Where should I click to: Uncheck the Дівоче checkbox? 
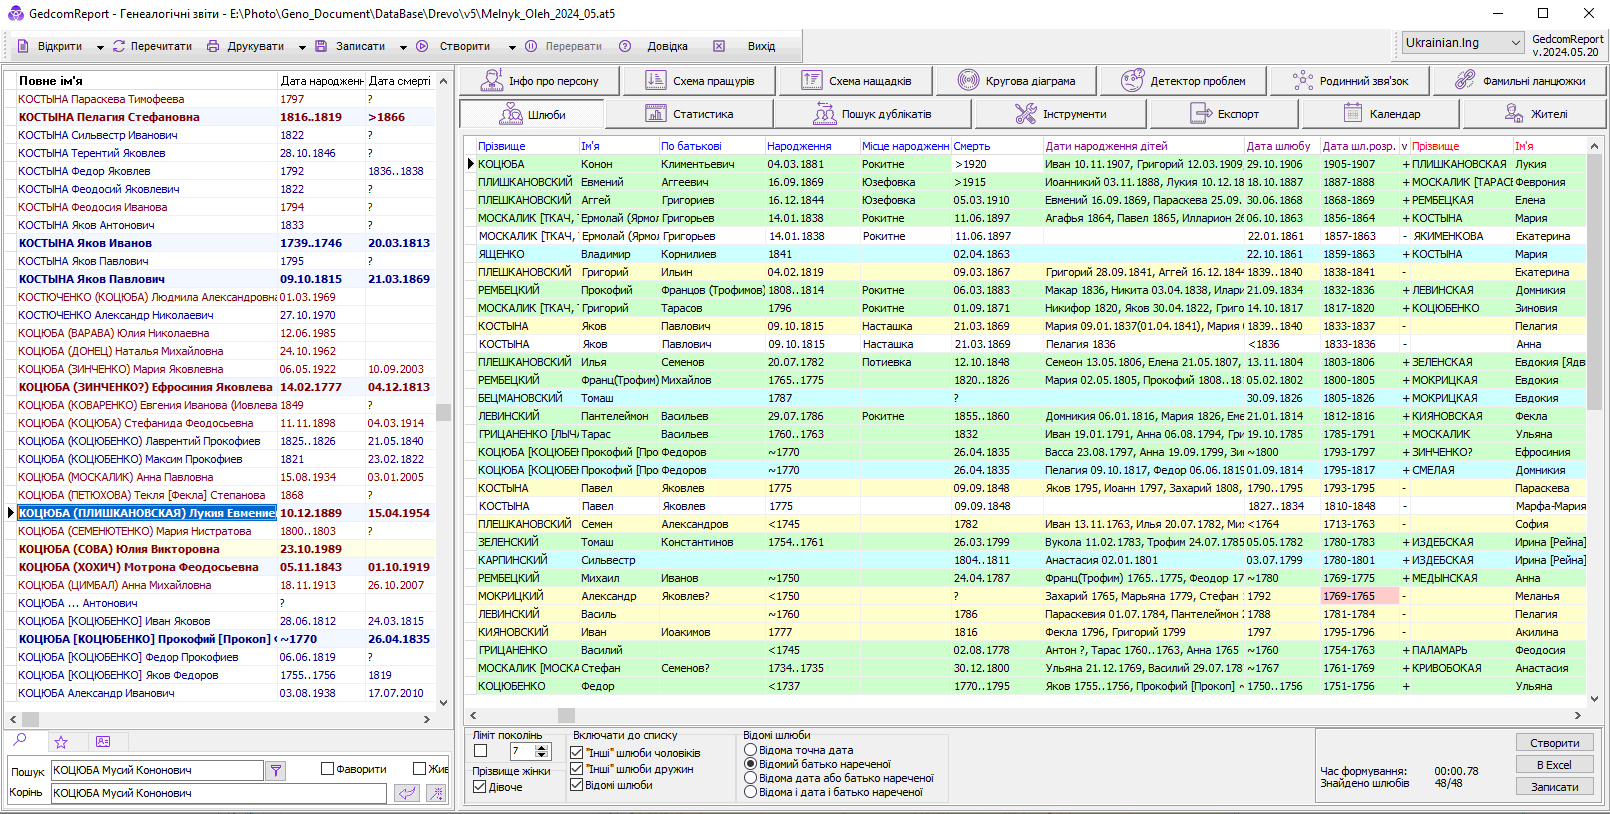click(x=480, y=787)
